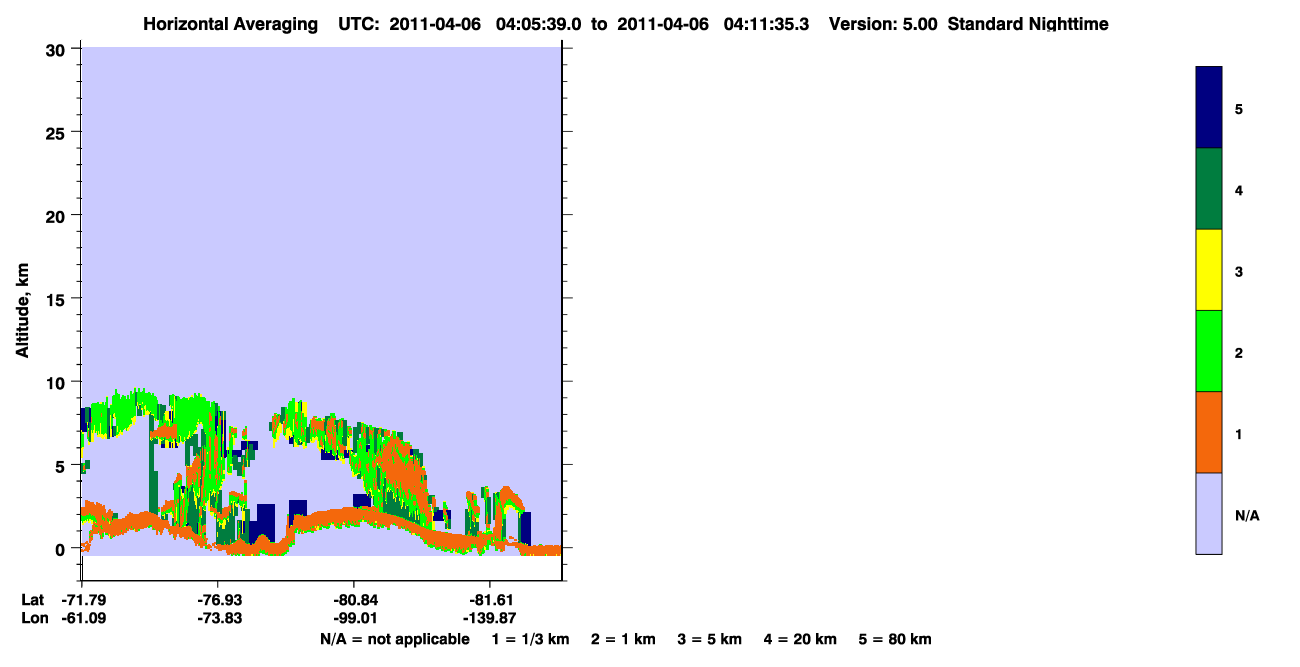Click the 15 altitude tick label
The height and width of the screenshot is (667, 1300).
tap(57, 299)
